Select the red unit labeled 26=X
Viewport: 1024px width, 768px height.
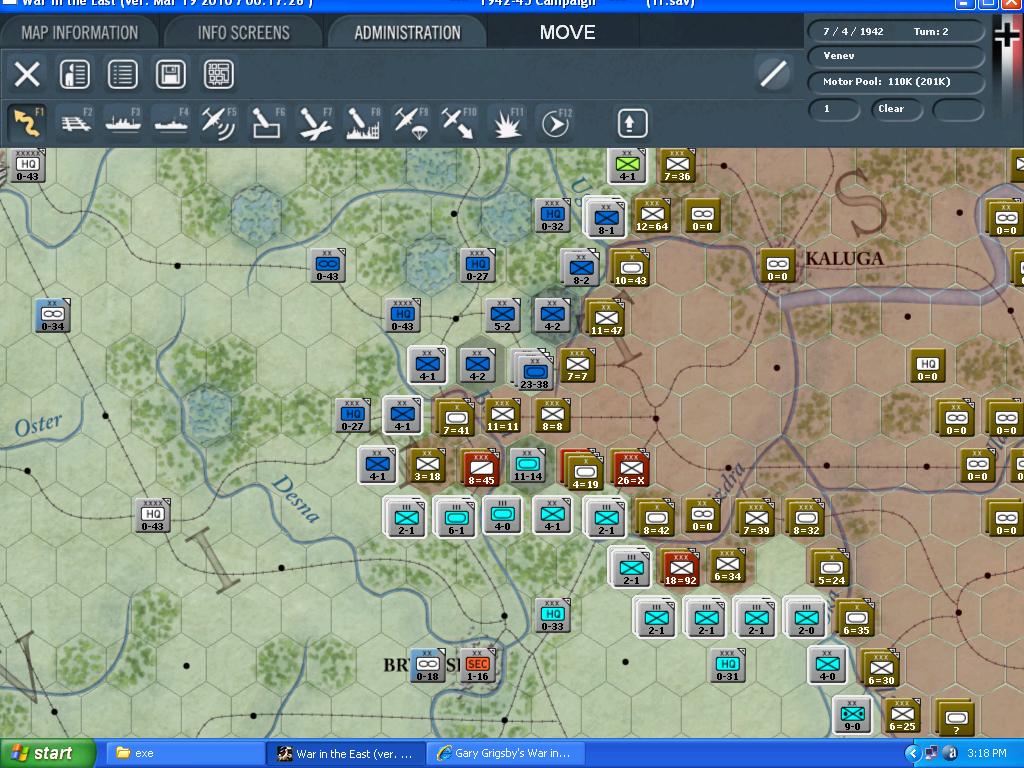pyautogui.click(x=630, y=468)
